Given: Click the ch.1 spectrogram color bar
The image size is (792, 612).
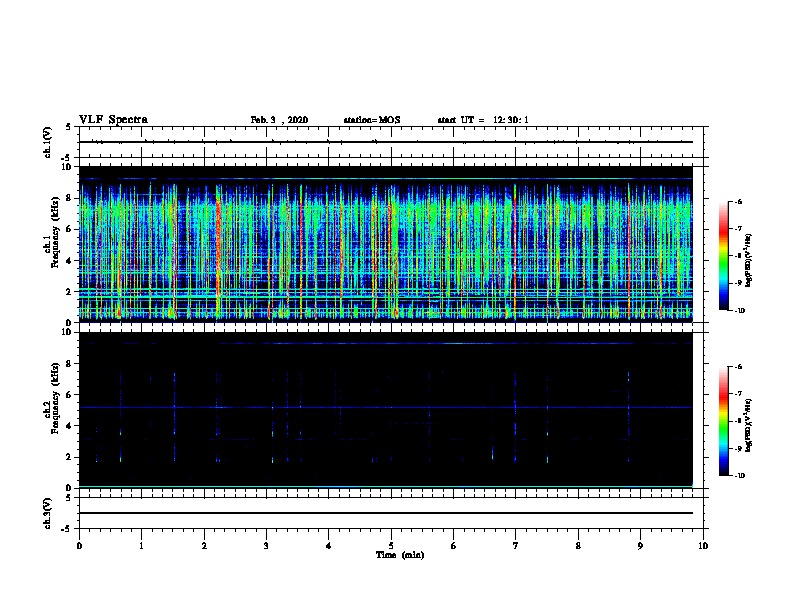Looking at the screenshot, I should [x=723, y=256].
